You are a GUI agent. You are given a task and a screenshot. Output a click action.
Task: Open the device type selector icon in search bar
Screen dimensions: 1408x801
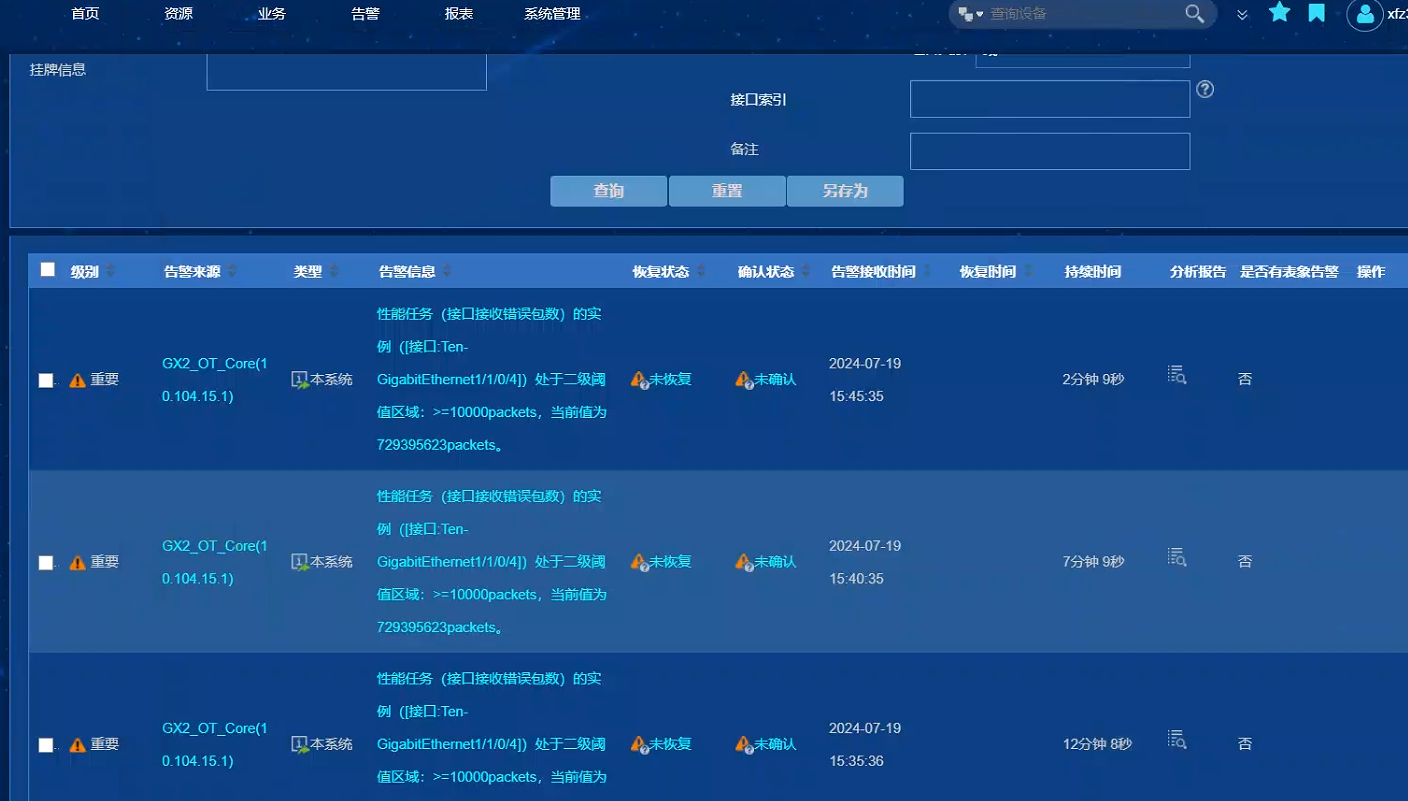point(970,14)
